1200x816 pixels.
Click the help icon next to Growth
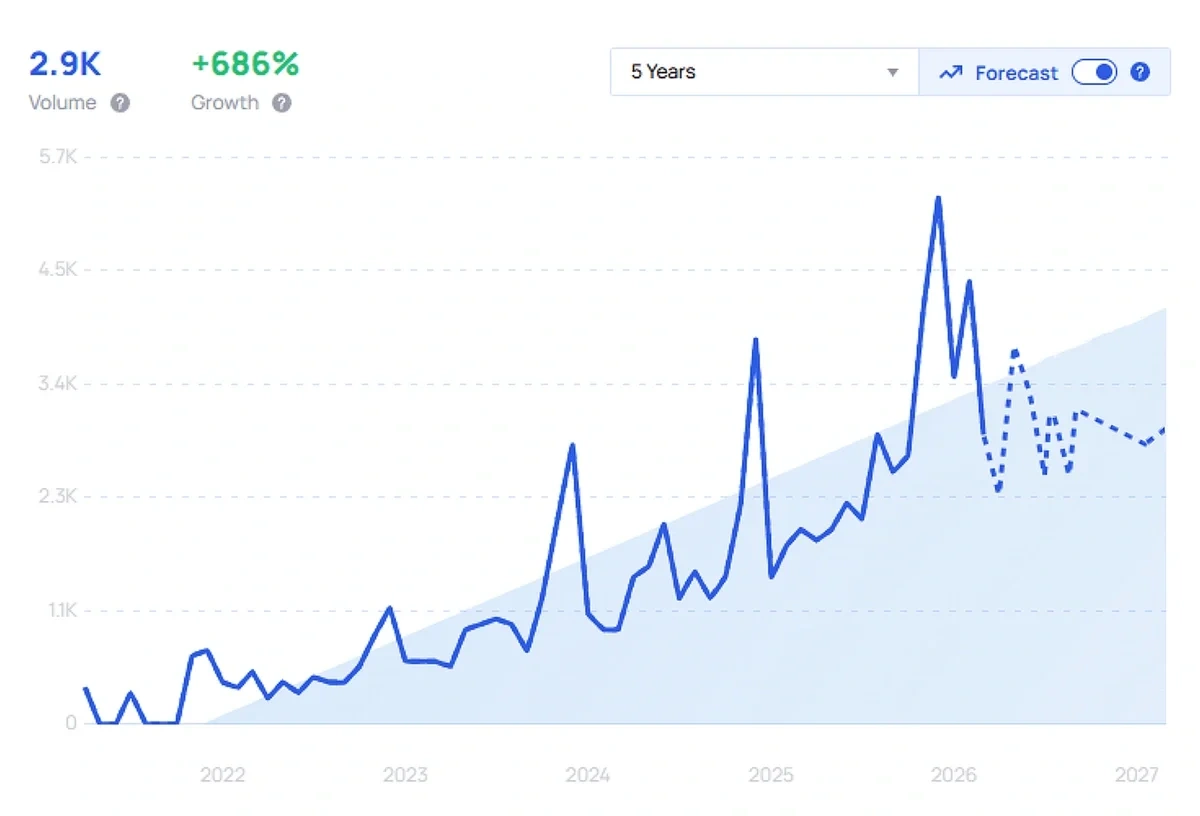pyautogui.click(x=282, y=103)
